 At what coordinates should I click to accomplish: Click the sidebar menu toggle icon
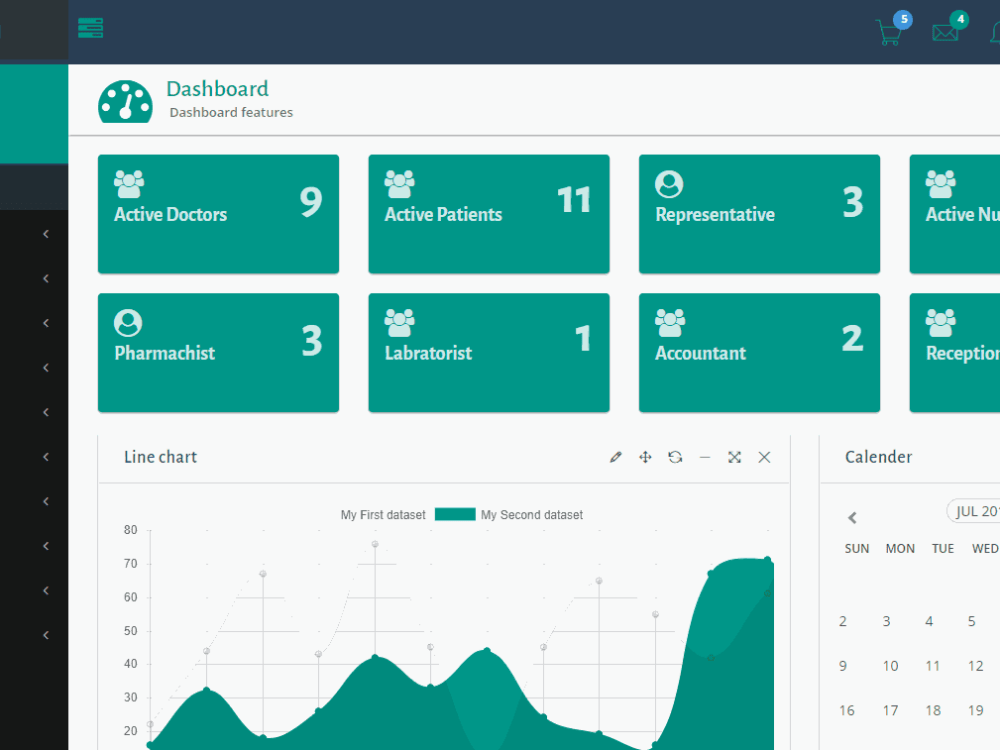(90, 28)
